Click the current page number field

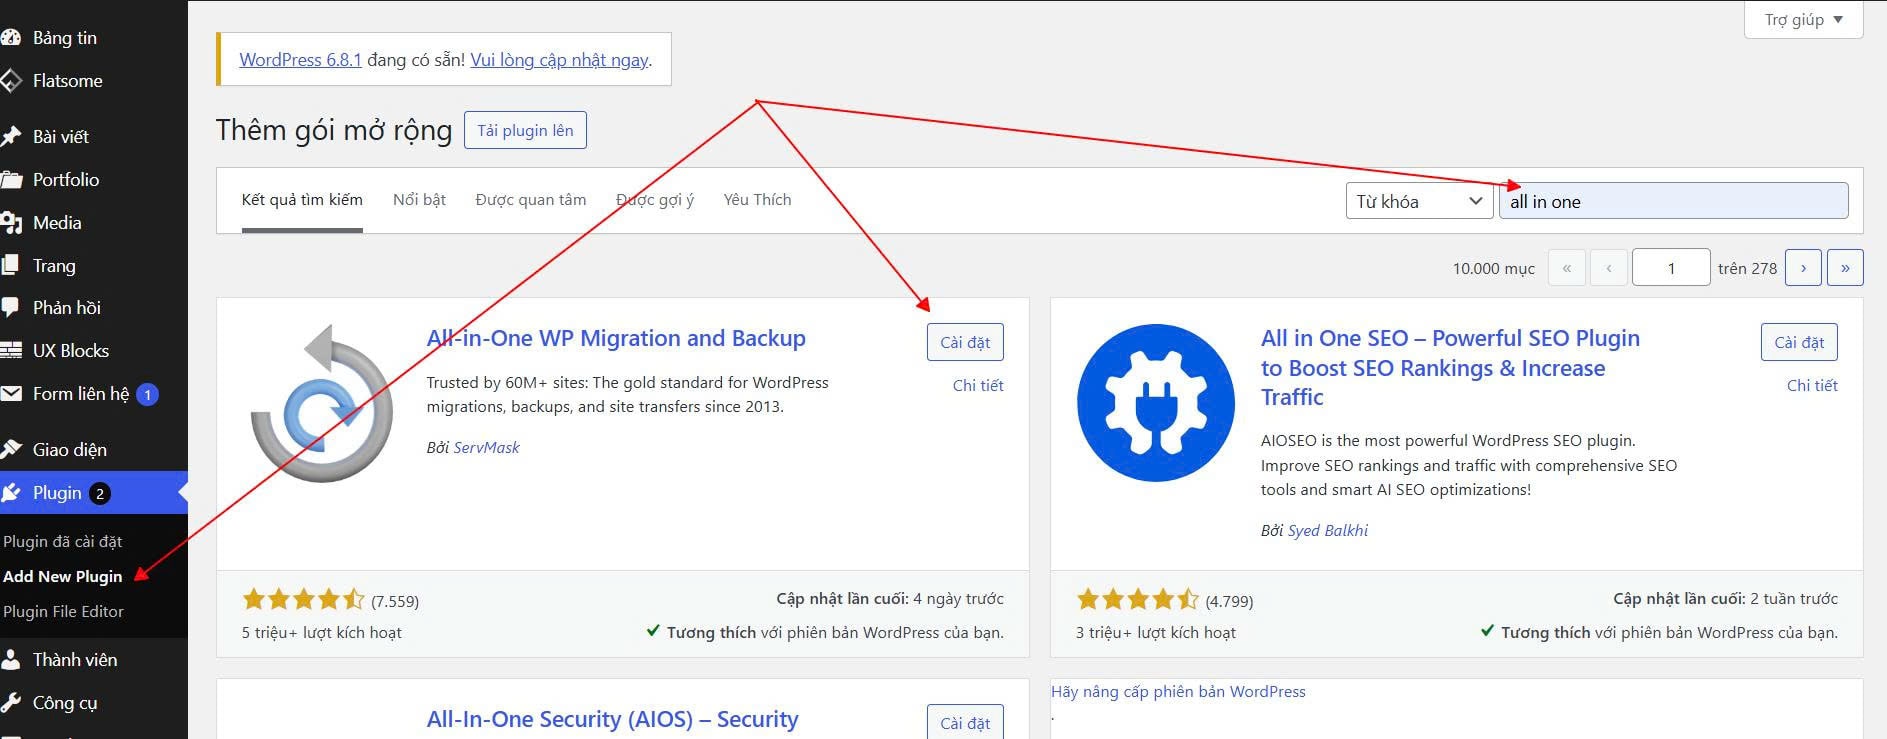point(1671,268)
